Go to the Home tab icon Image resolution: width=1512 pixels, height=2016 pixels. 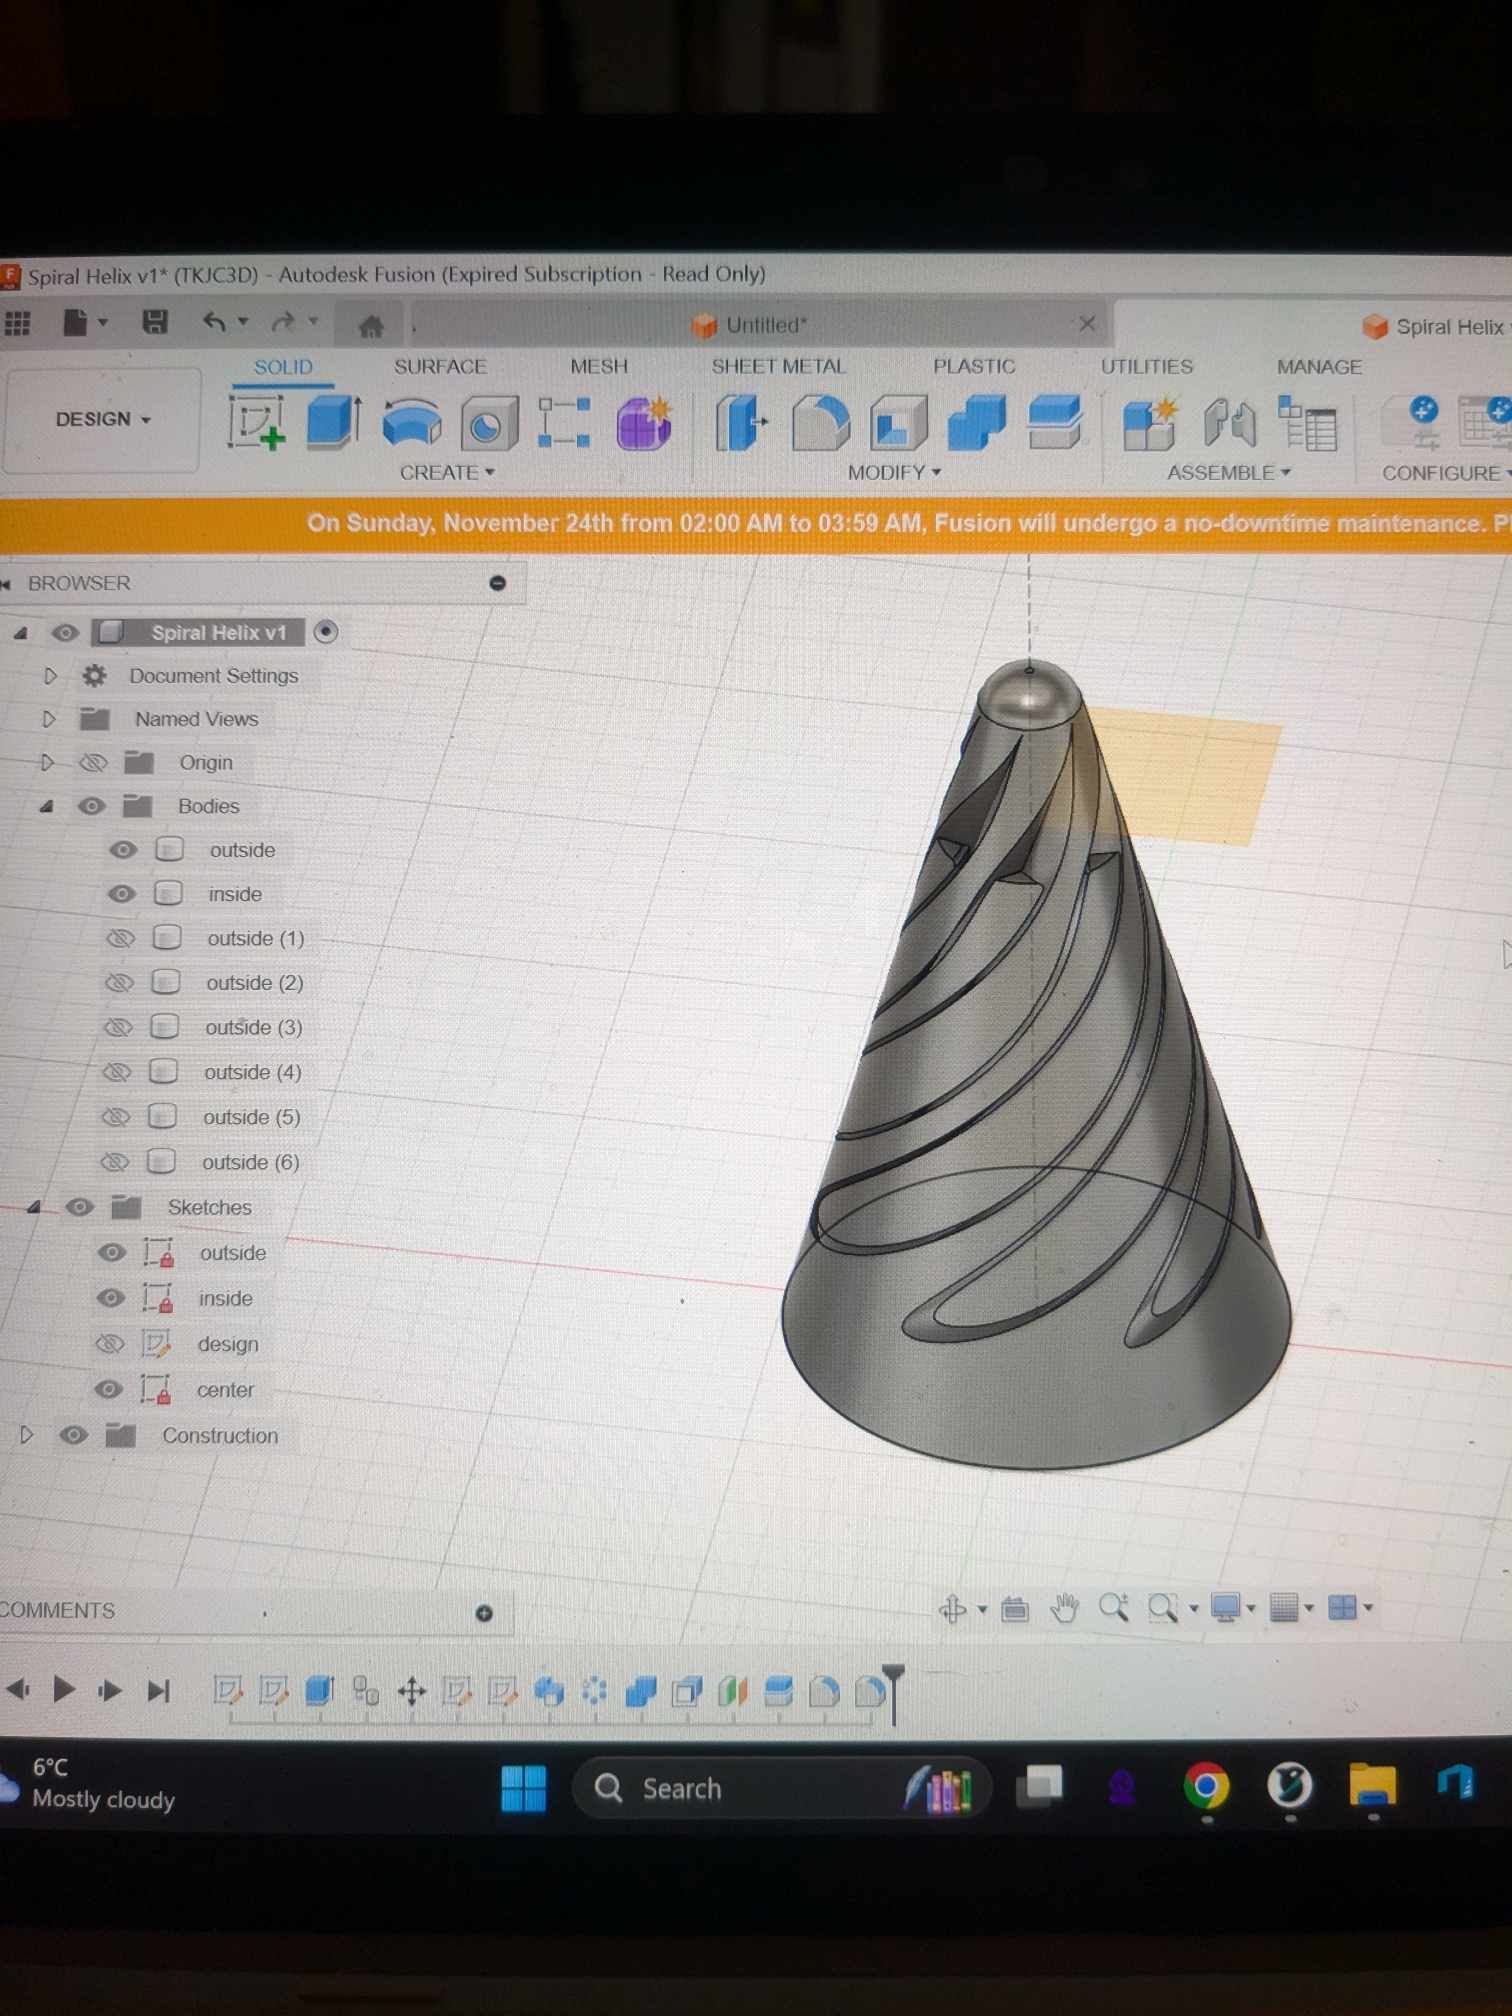[x=371, y=325]
